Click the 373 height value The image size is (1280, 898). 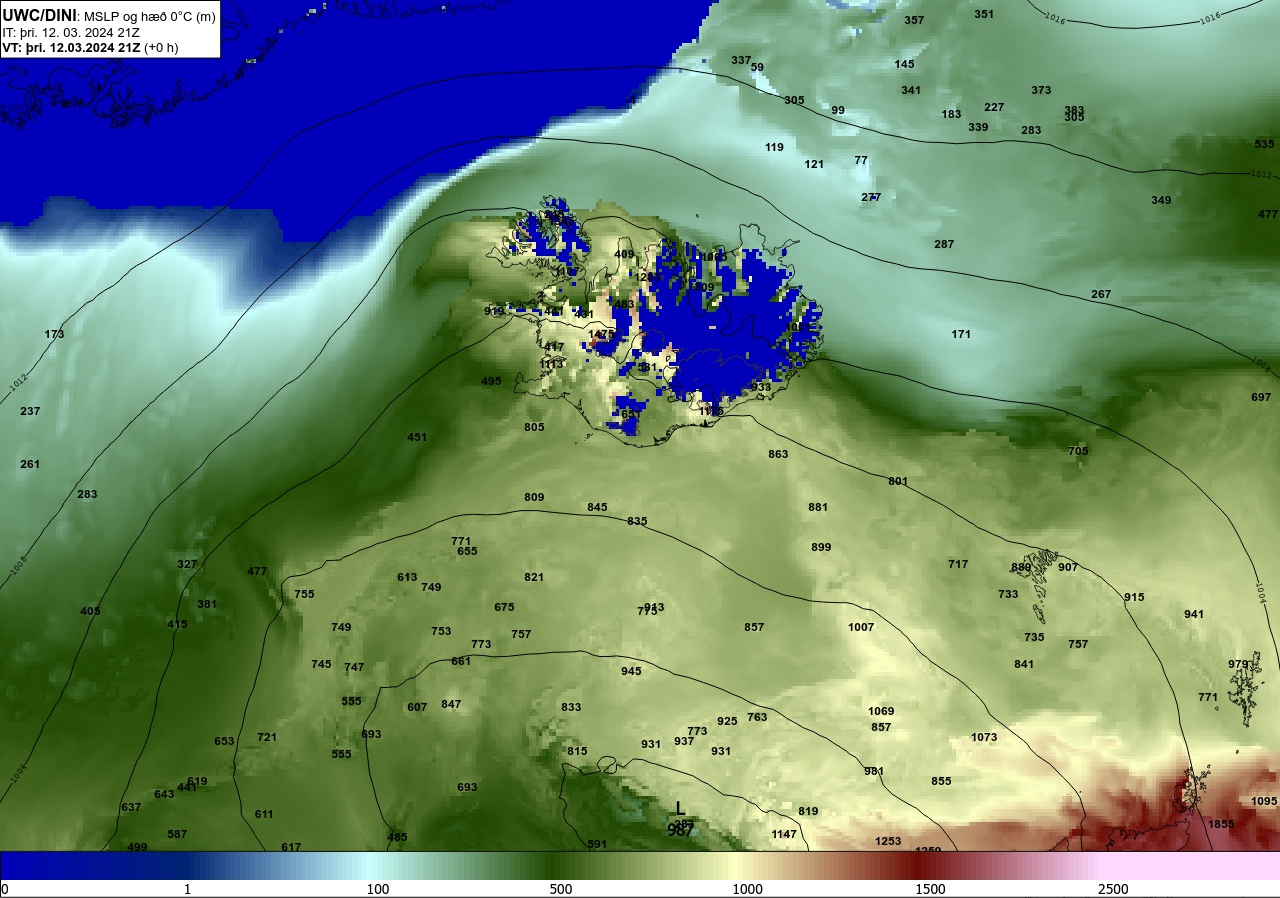[x=1041, y=90]
